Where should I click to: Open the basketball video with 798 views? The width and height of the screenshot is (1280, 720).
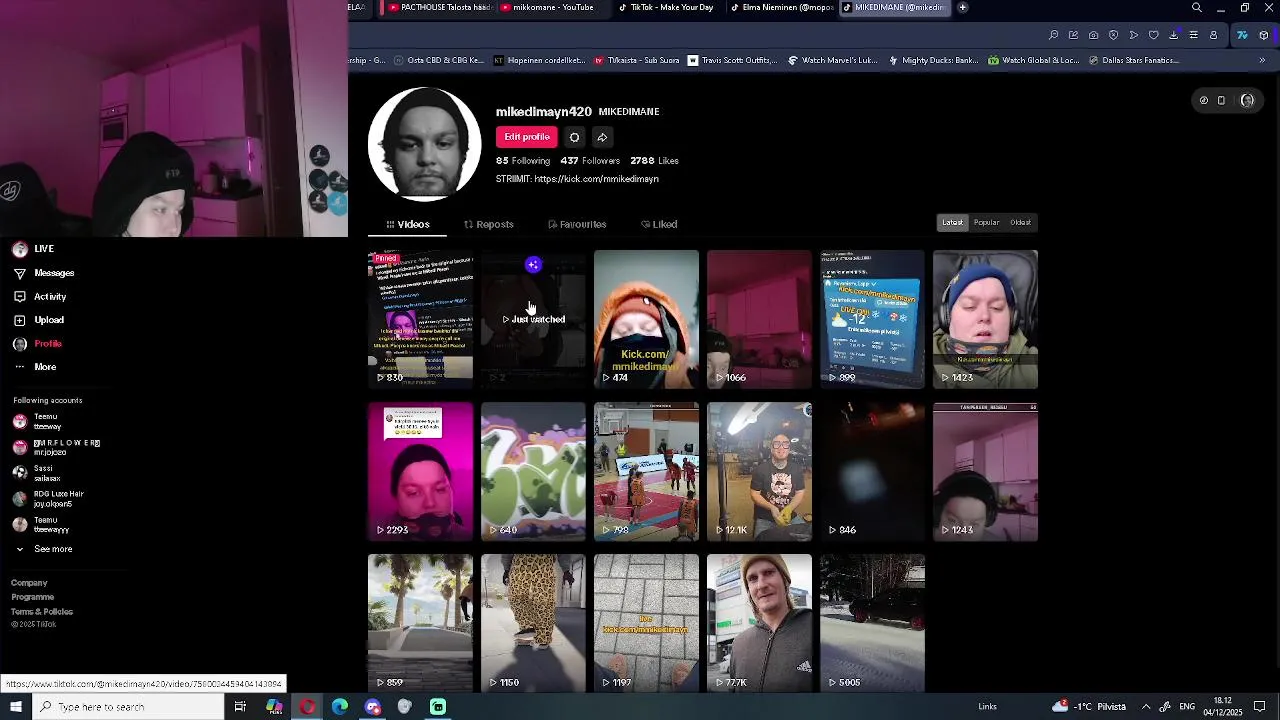(646, 472)
